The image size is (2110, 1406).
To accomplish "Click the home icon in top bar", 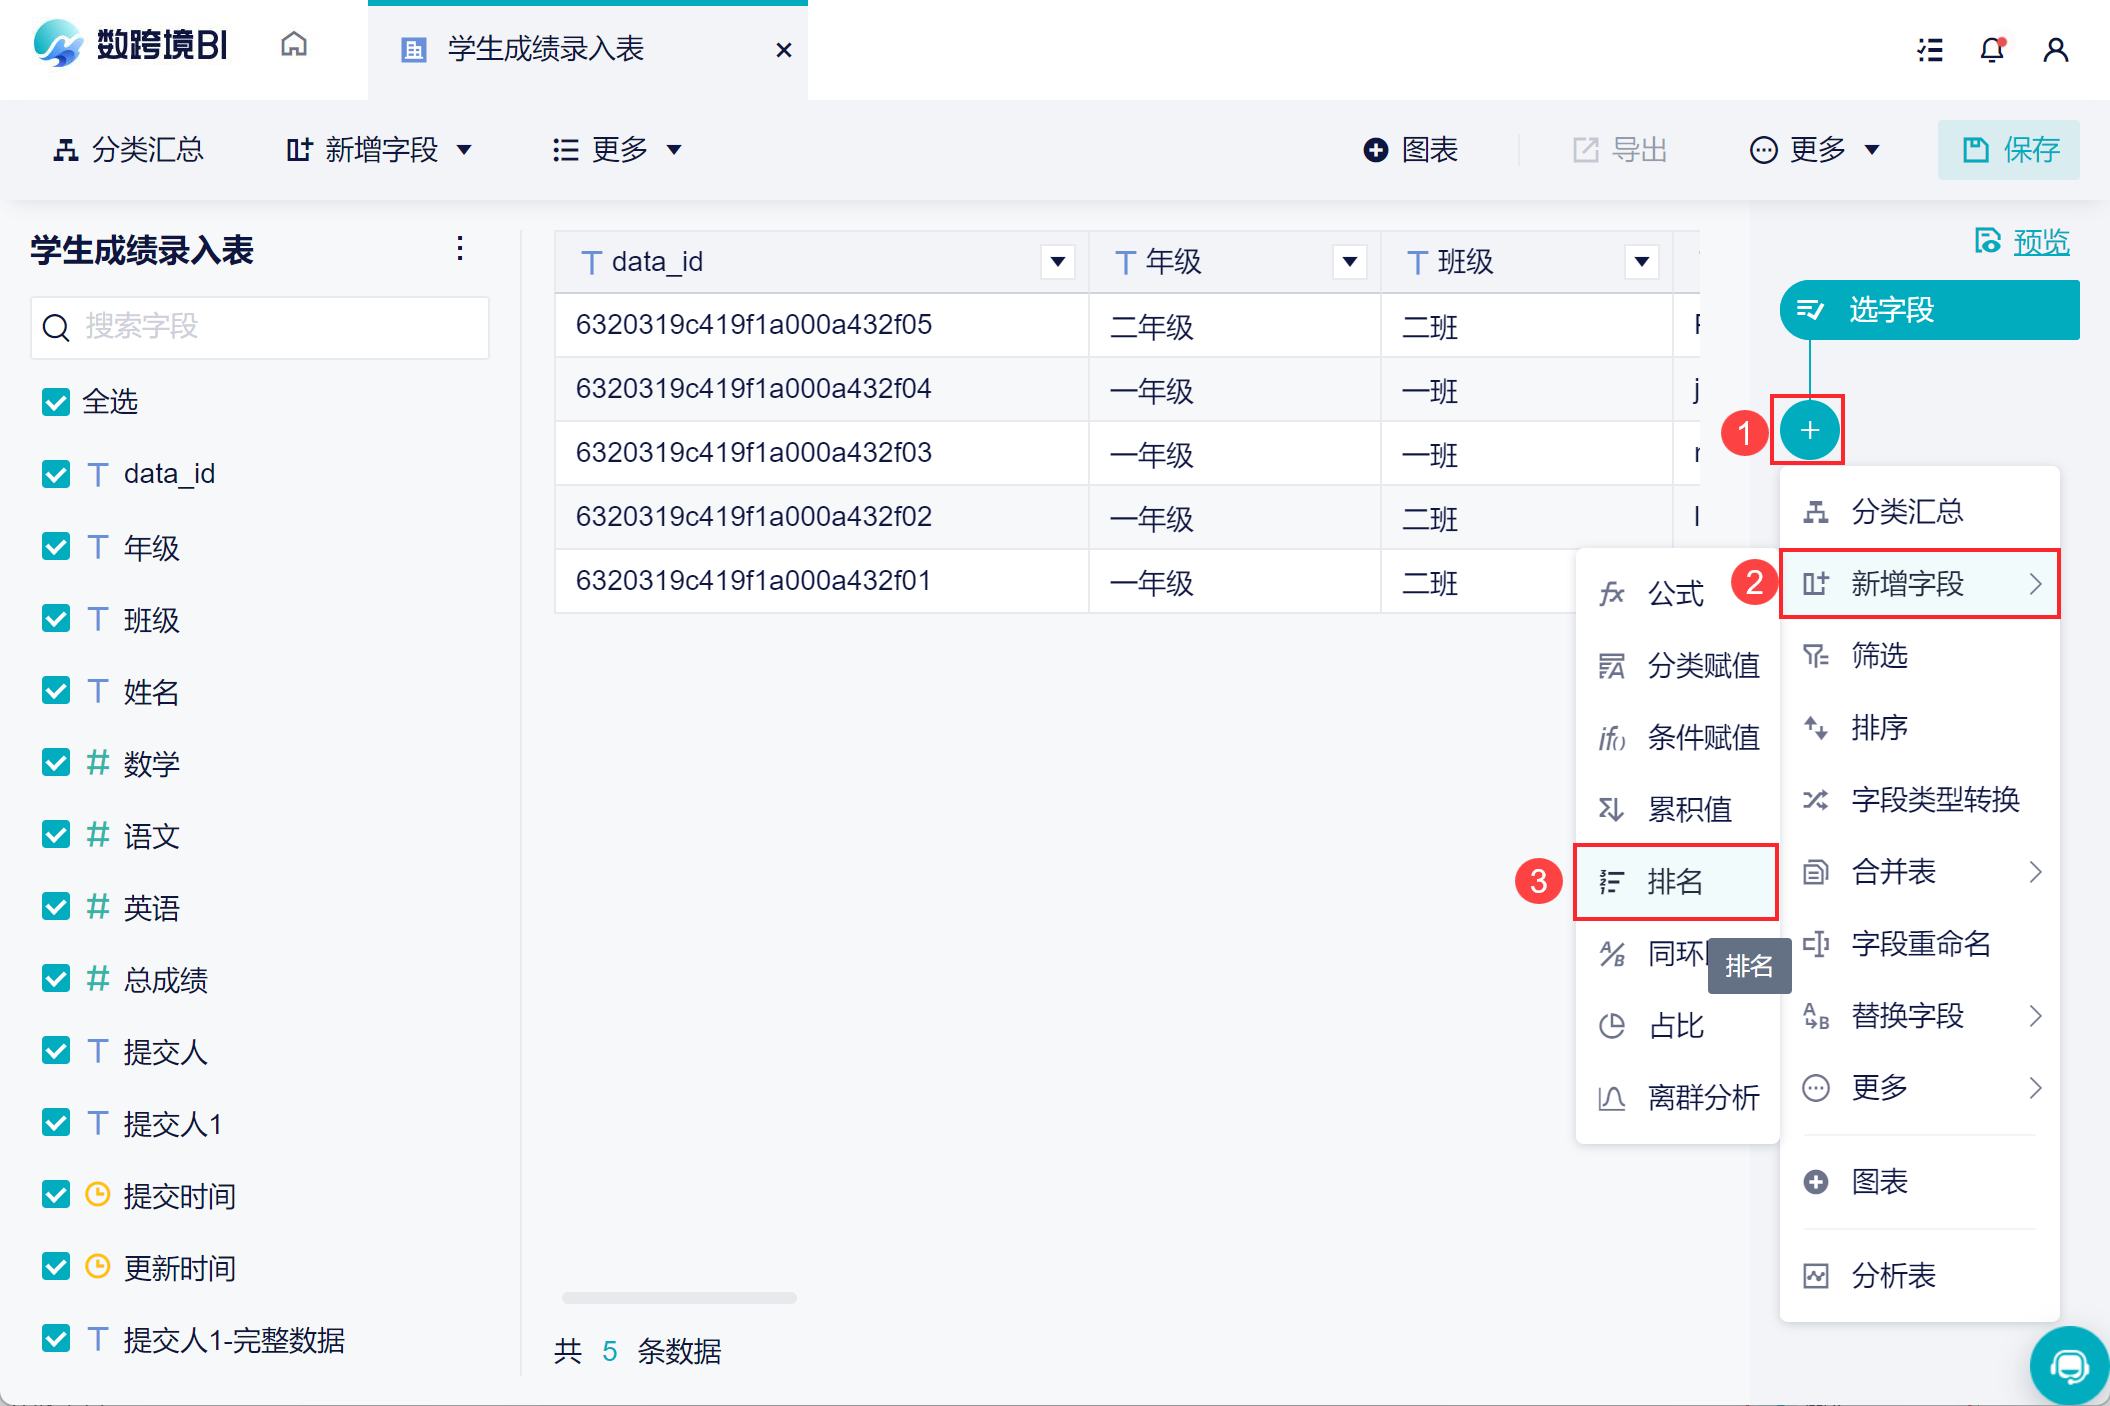I will pyautogui.click(x=293, y=45).
